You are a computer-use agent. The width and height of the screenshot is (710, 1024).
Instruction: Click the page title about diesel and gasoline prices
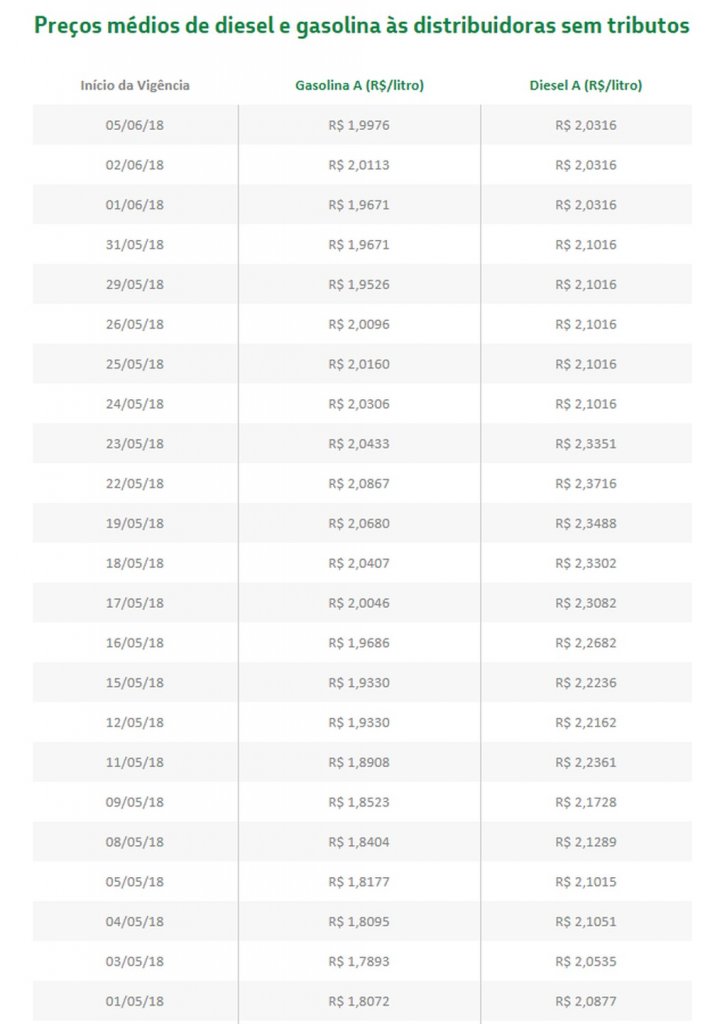pos(361,27)
